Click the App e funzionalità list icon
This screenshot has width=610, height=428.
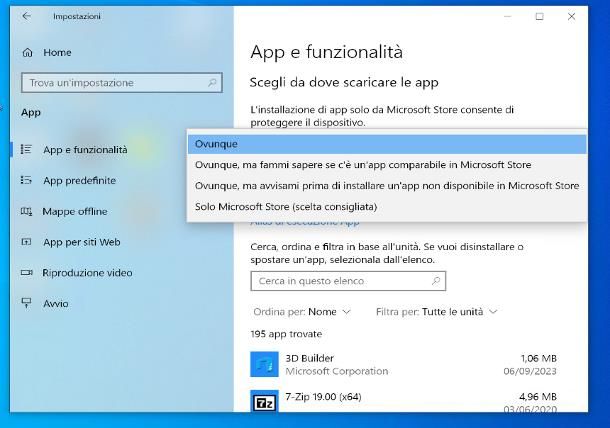click(x=26, y=149)
